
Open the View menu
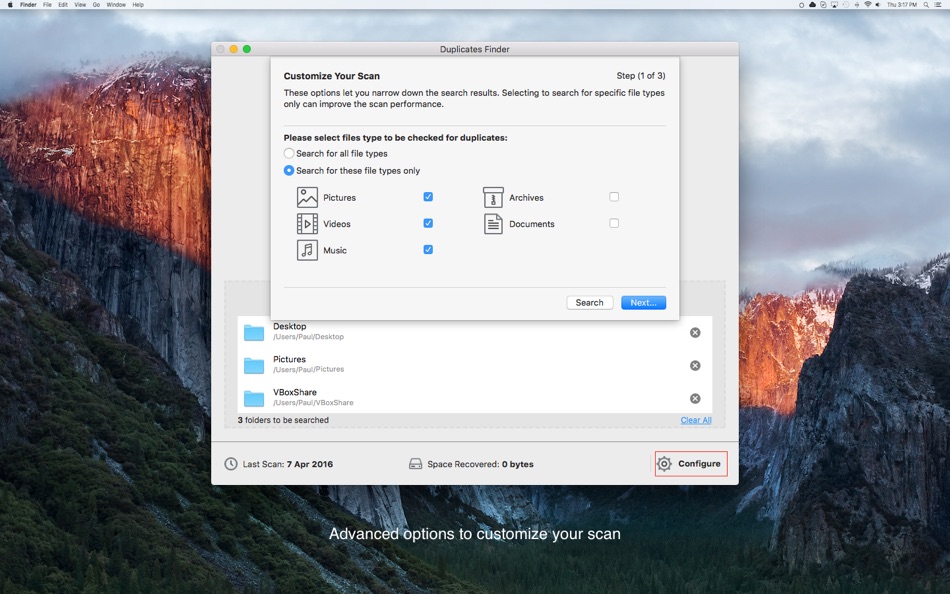[x=80, y=4]
